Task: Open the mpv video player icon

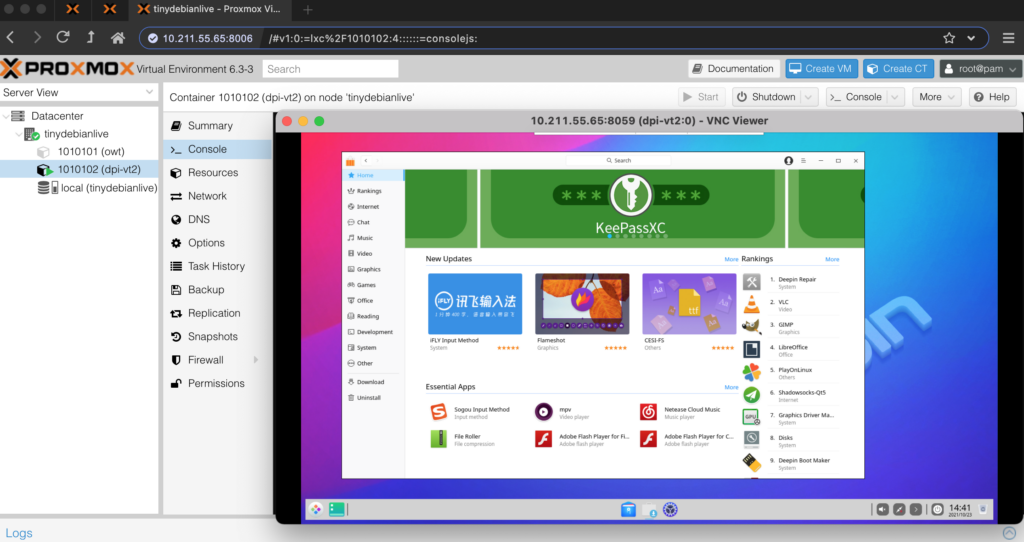Action: [543, 412]
